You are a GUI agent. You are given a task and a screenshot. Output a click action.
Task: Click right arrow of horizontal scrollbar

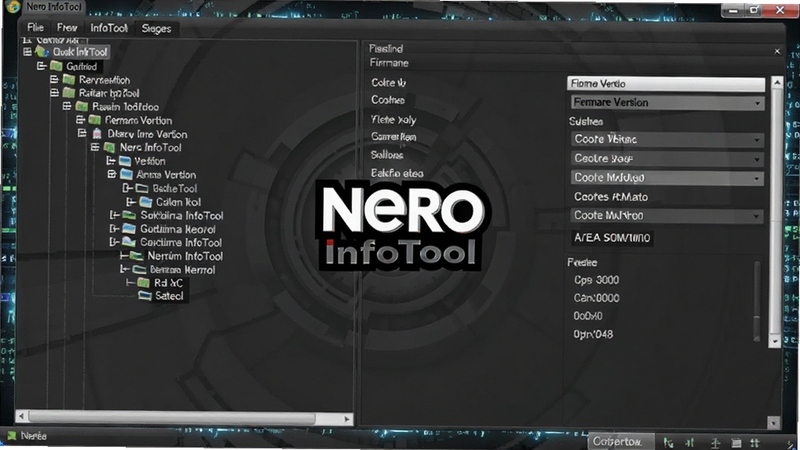(347, 418)
